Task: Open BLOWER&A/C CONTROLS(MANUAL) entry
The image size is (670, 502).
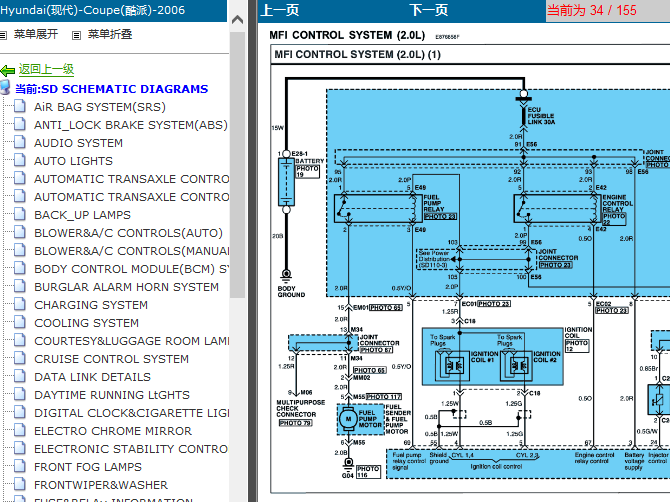Action: pyautogui.click(x=132, y=251)
